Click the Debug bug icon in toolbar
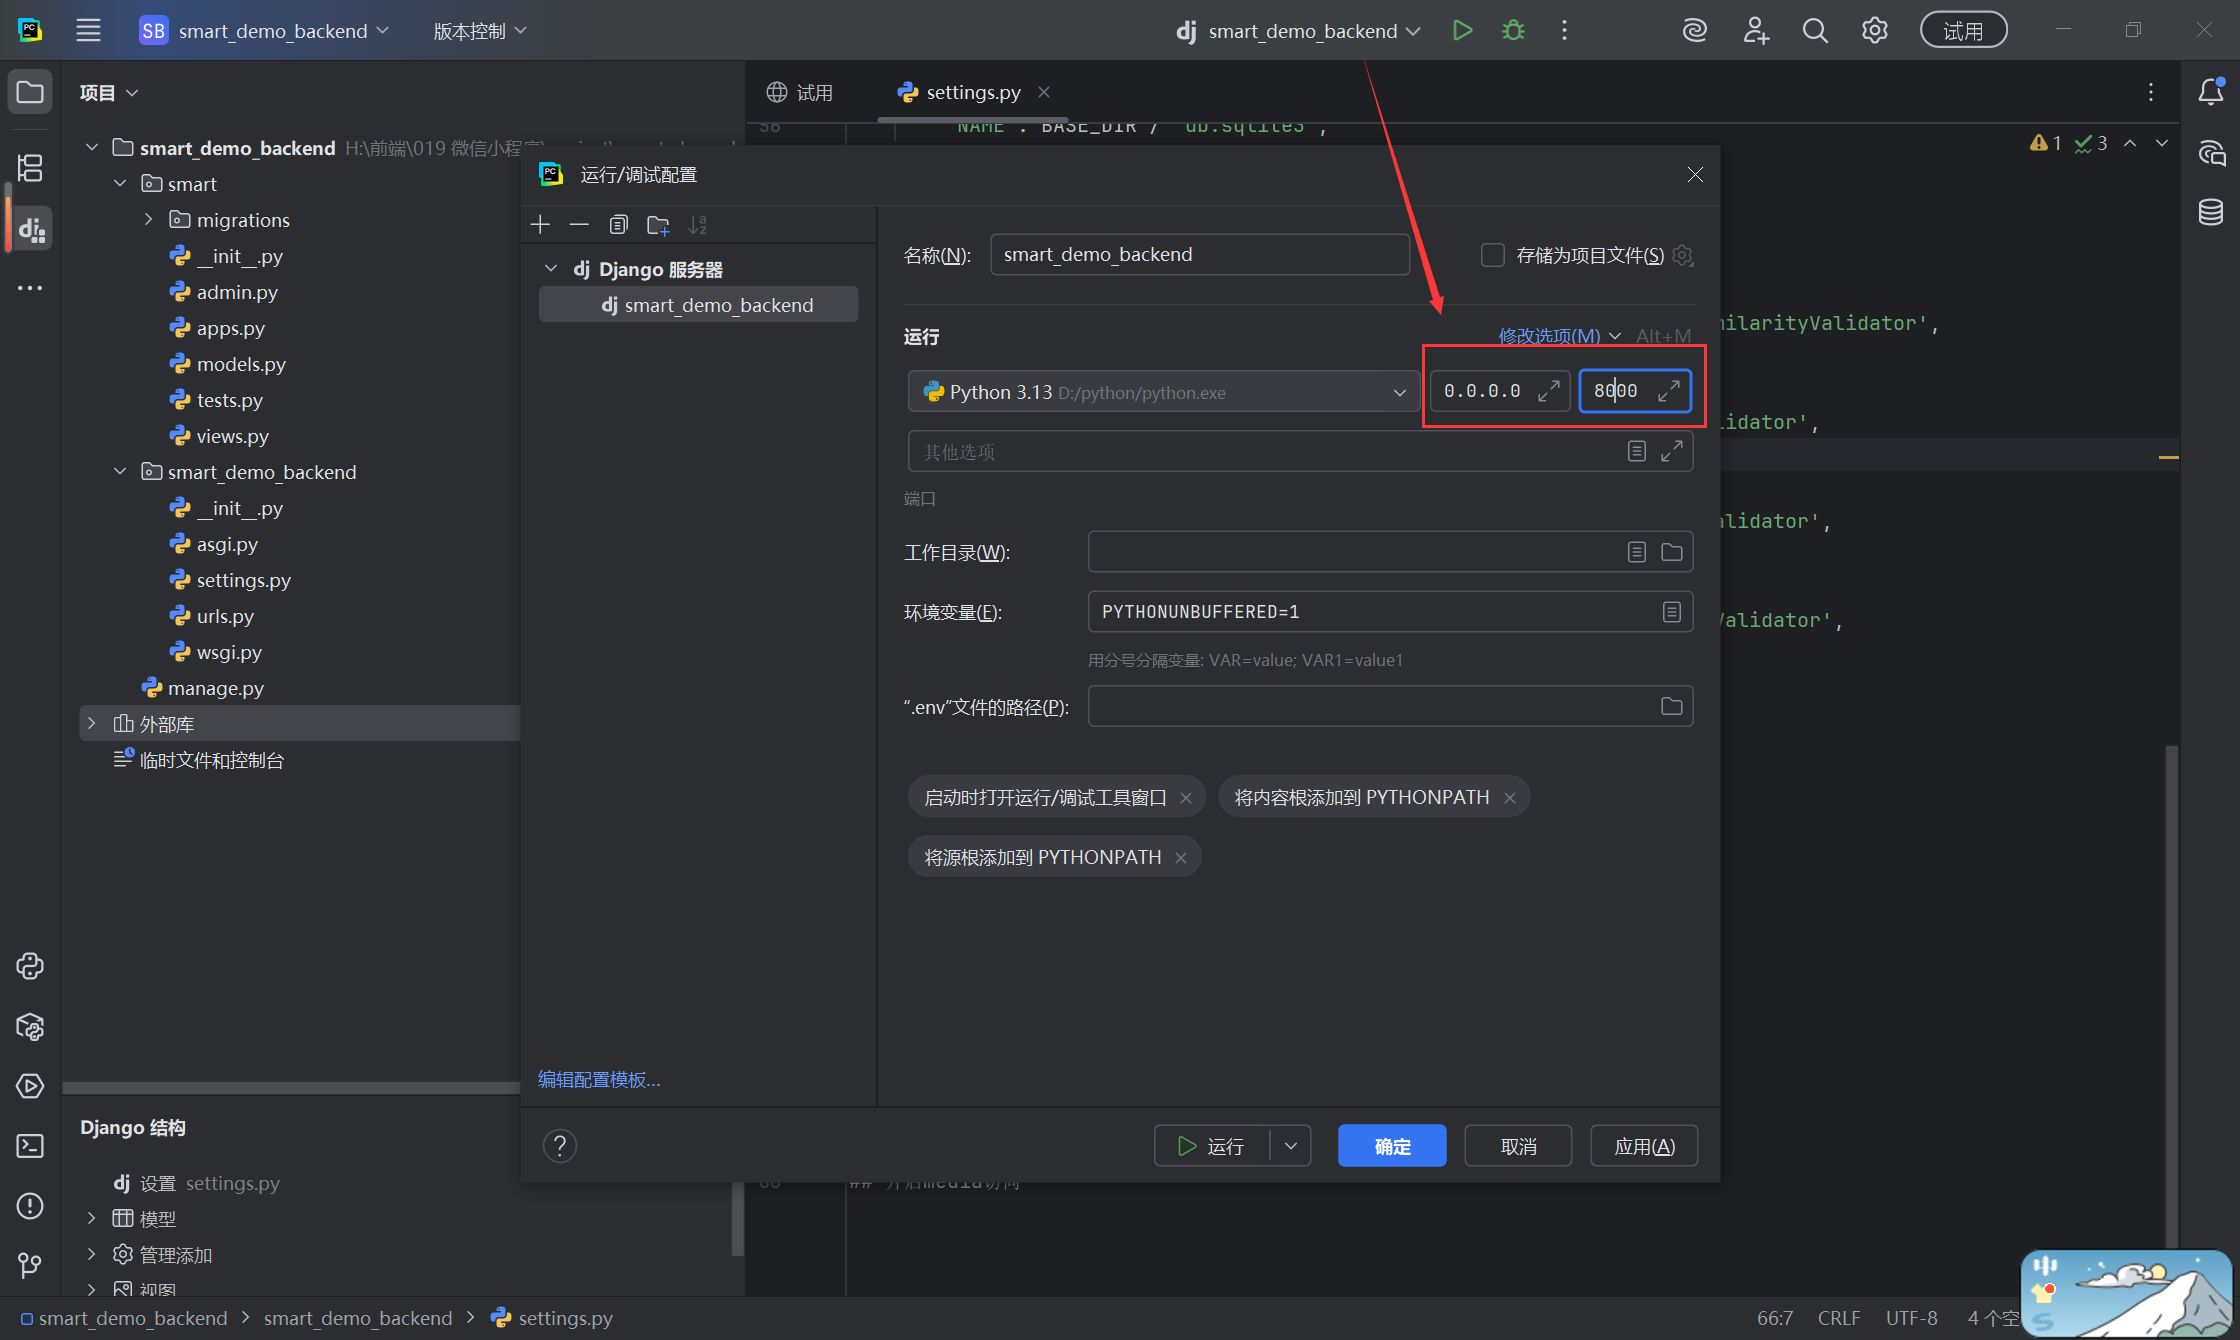Viewport: 2240px width, 1340px height. pos(1513,31)
